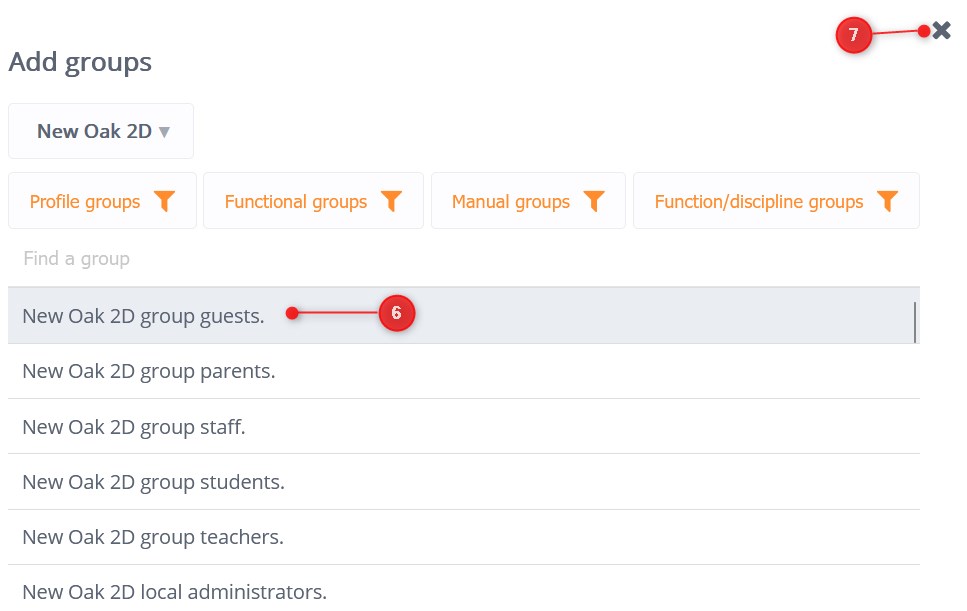Select New Oak 2D local administrators
This screenshot has height=611, width=967.
[x=174, y=591]
